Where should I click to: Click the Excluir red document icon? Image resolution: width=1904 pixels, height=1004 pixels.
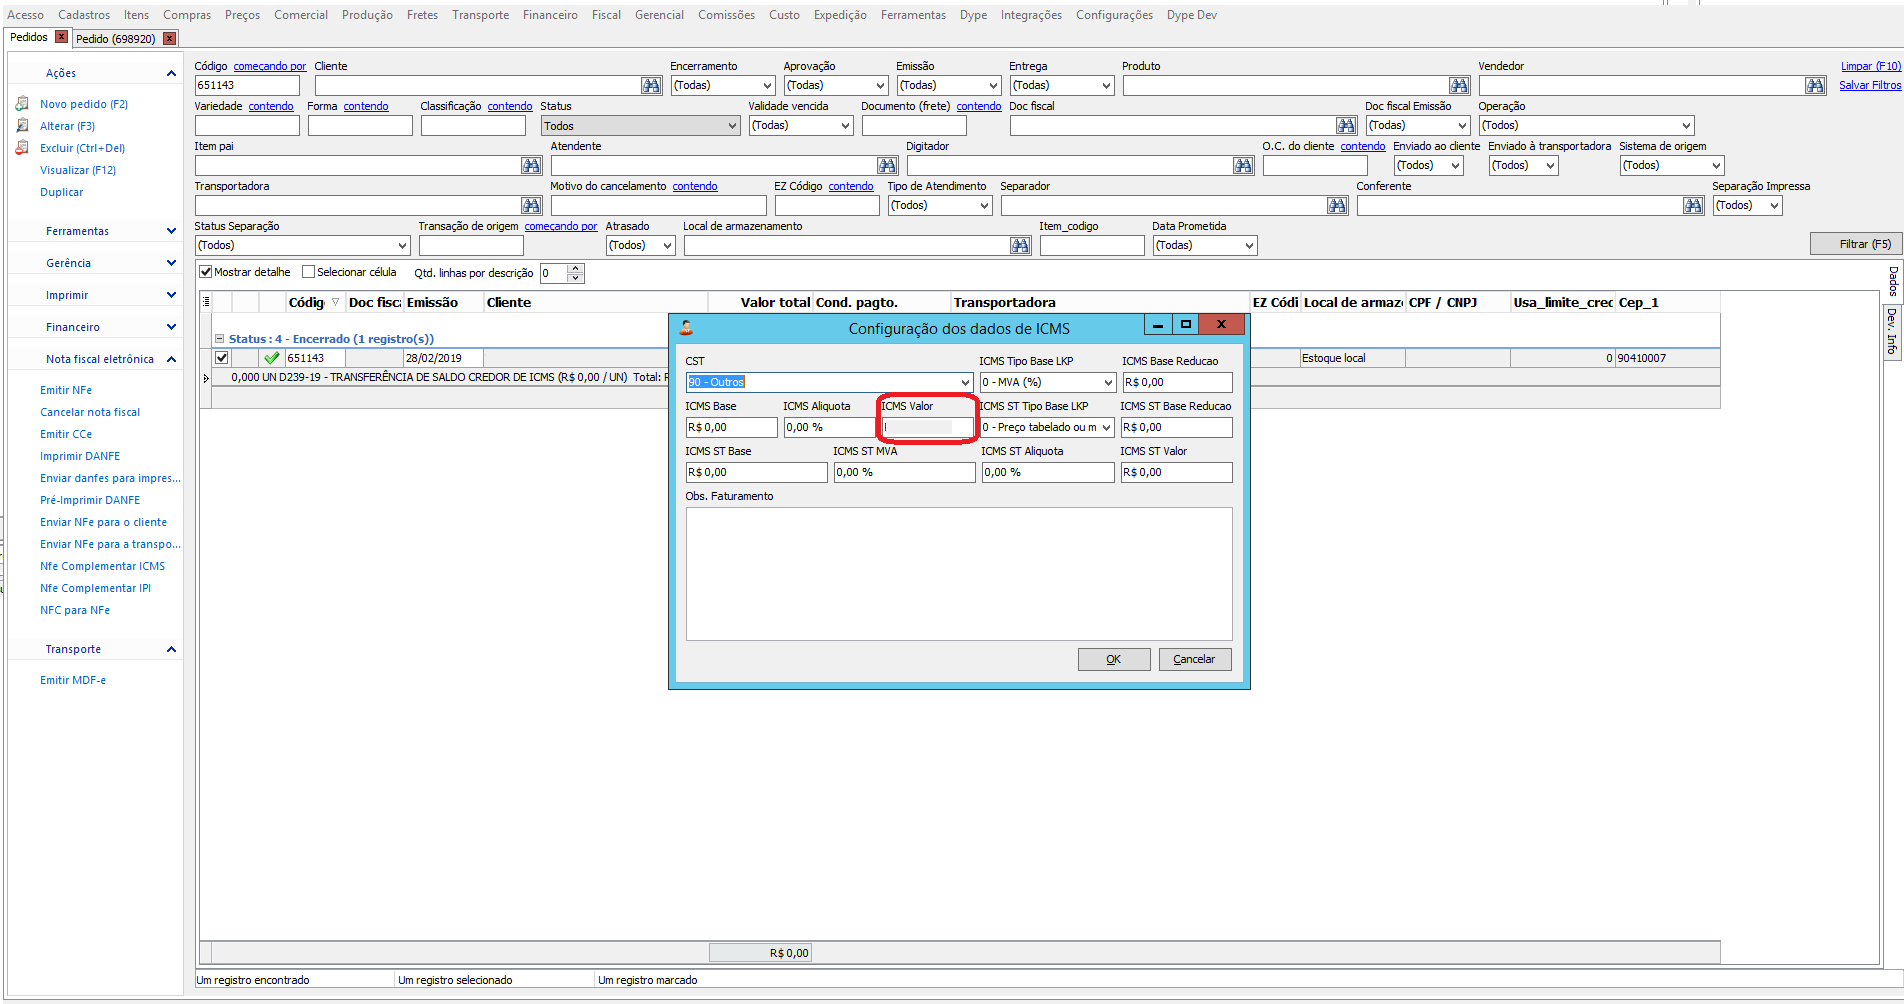[22, 148]
